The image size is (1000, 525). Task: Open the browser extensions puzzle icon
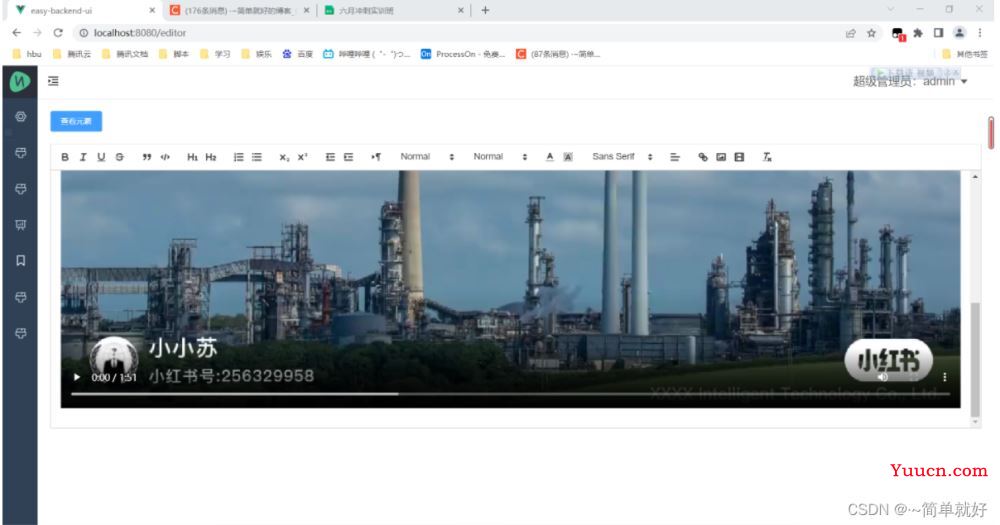click(x=918, y=33)
